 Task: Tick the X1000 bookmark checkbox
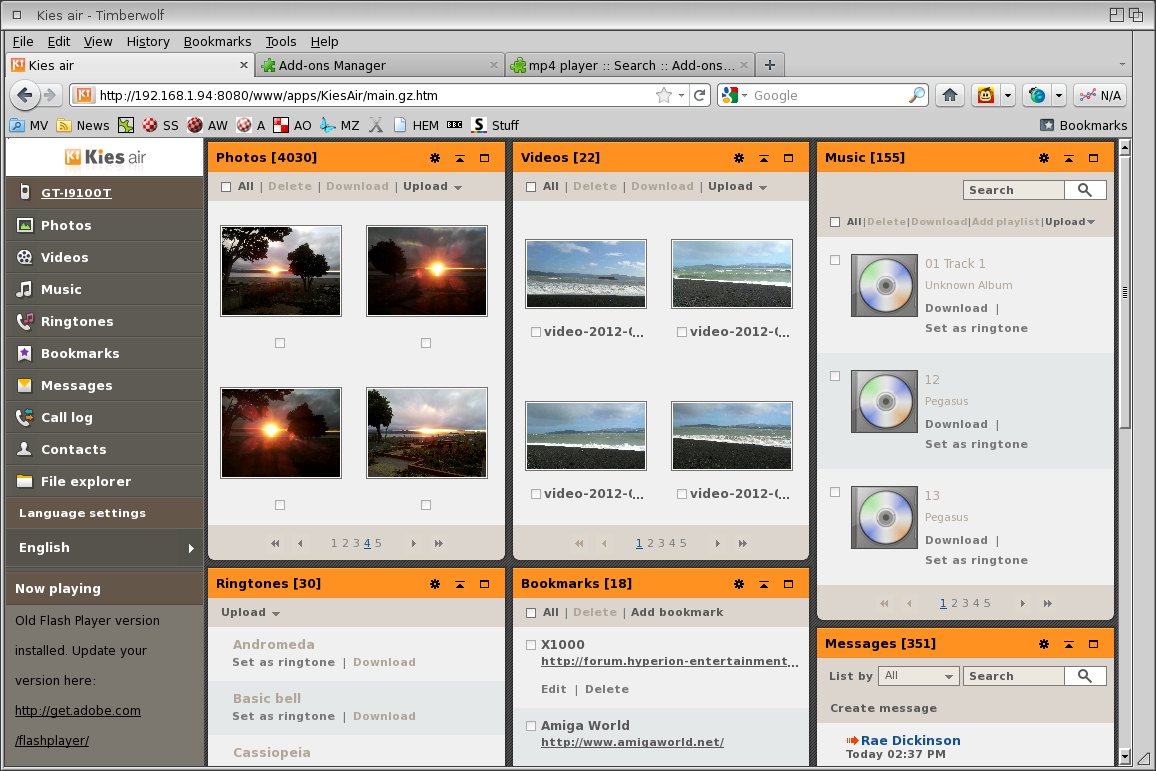[x=531, y=645]
